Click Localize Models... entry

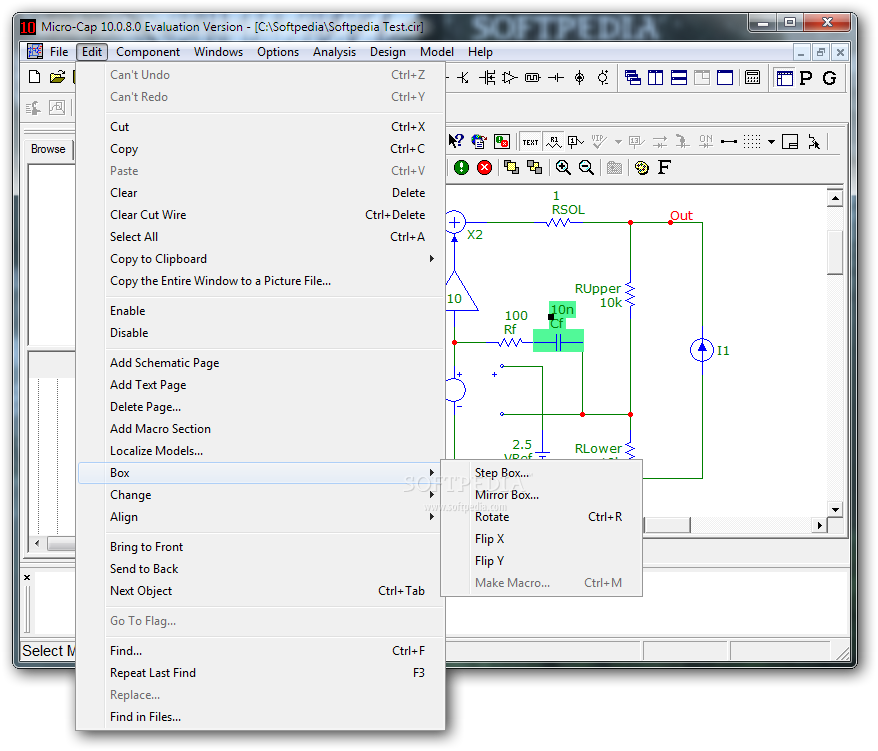(260, 451)
